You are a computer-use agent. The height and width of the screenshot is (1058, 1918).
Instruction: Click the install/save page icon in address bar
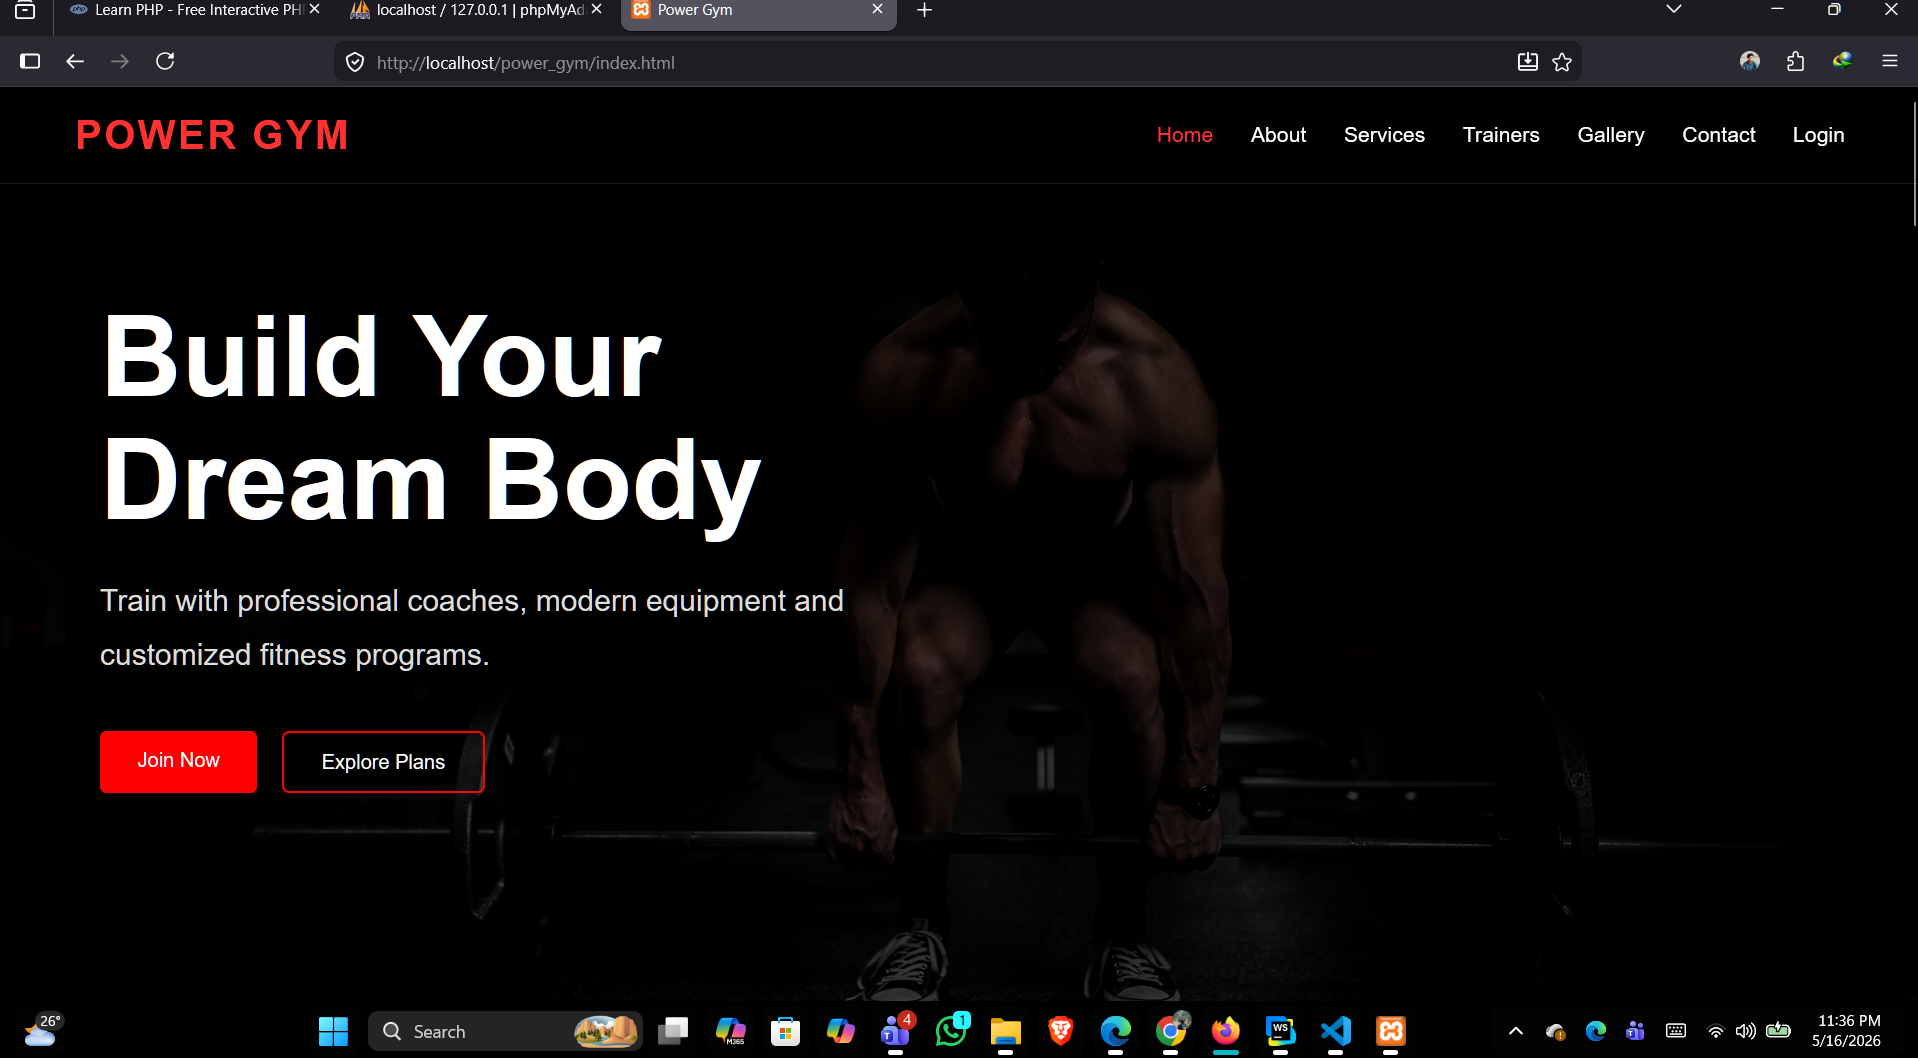pos(1527,62)
